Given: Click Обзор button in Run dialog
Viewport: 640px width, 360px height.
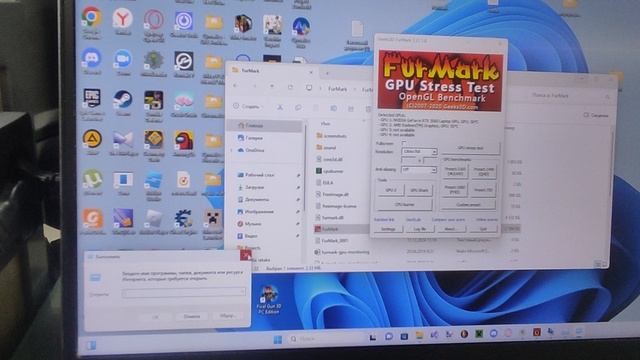Looking at the screenshot, I should (227, 316).
